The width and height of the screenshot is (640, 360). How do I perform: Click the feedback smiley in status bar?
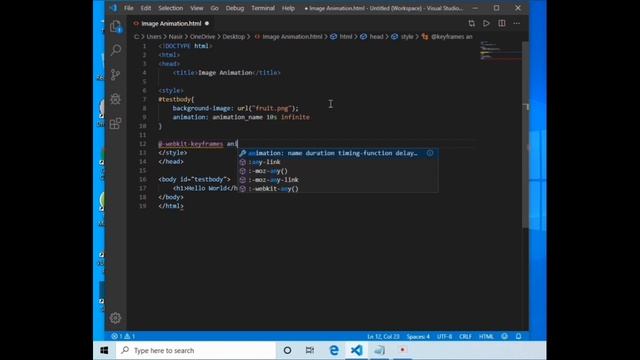(504, 336)
